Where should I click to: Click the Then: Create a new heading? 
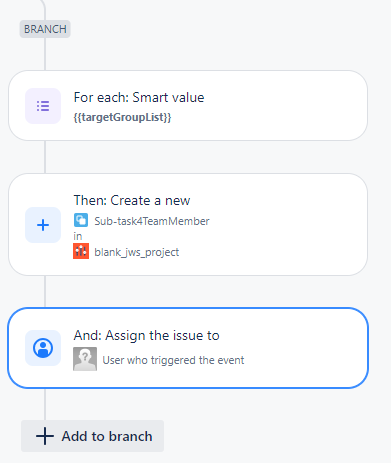[x=132, y=201]
